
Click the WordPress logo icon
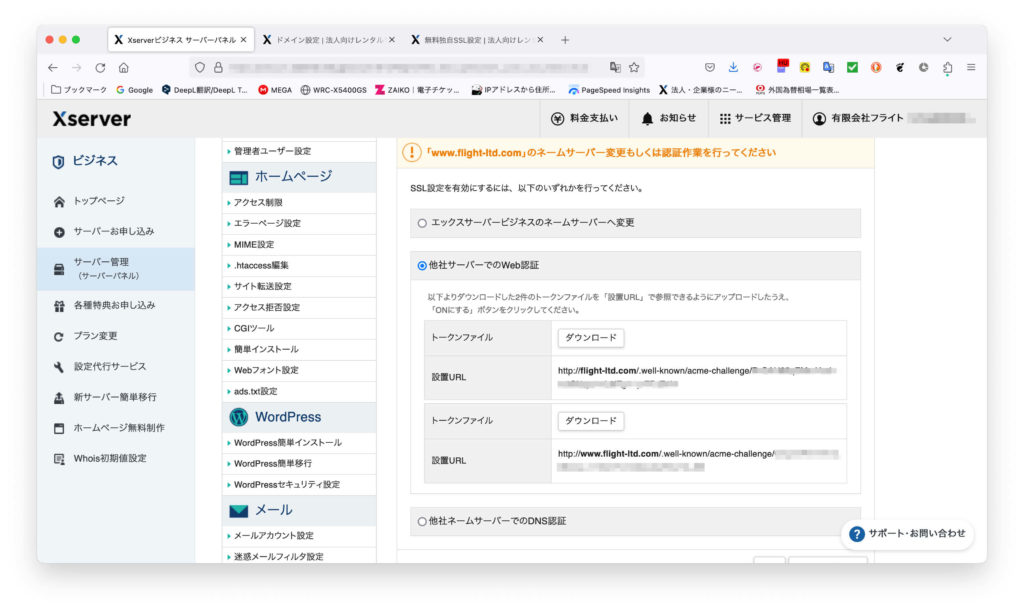coord(238,417)
